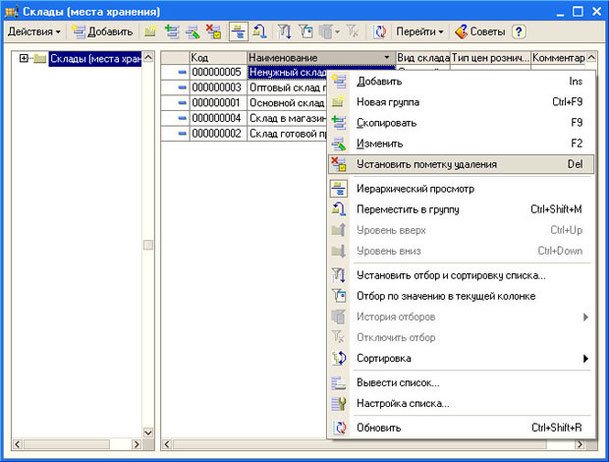Expand the 'Склады (места хранения)' tree node
Screen dimensions: 609x462
24,58
